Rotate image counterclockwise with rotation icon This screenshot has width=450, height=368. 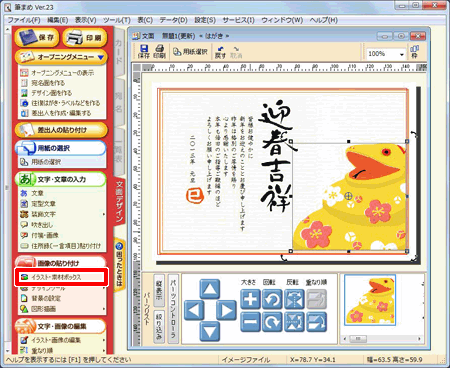pyautogui.click(x=272, y=299)
